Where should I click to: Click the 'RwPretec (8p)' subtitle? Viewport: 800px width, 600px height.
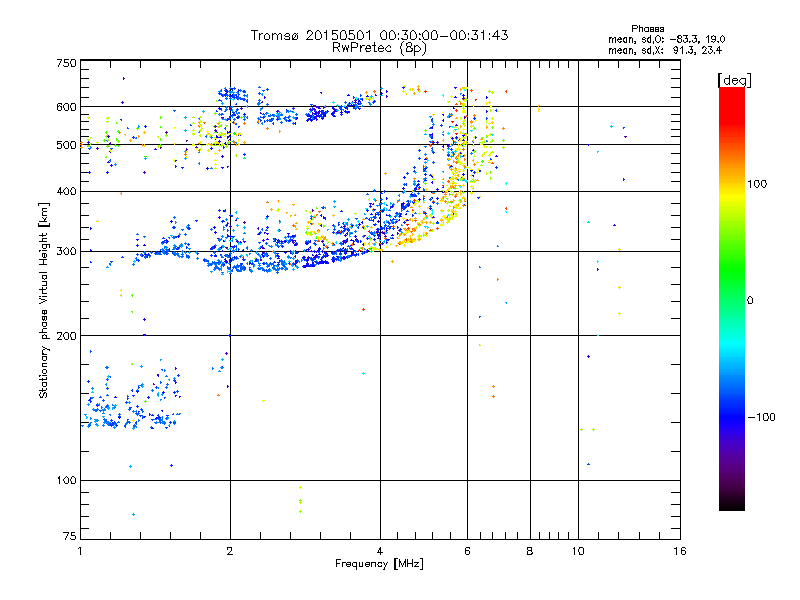tap(379, 48)
